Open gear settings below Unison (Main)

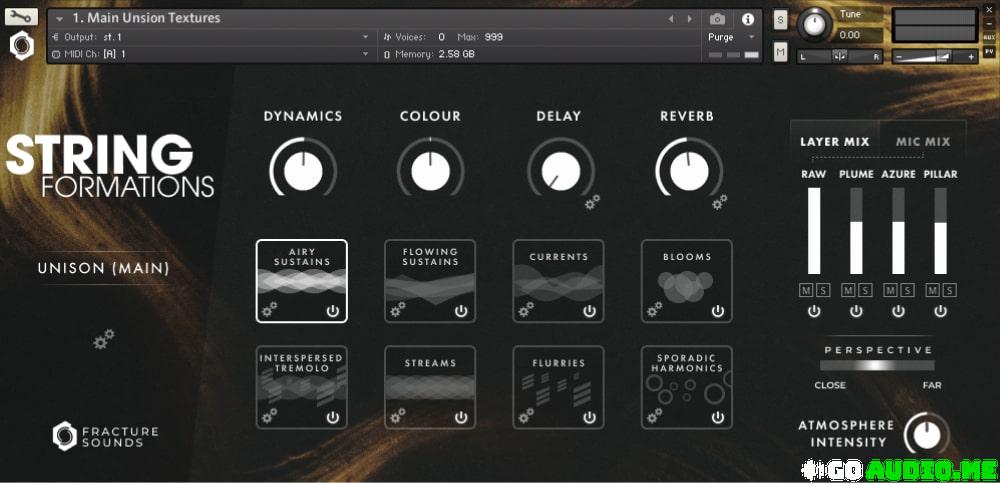[x=103, y=339]
